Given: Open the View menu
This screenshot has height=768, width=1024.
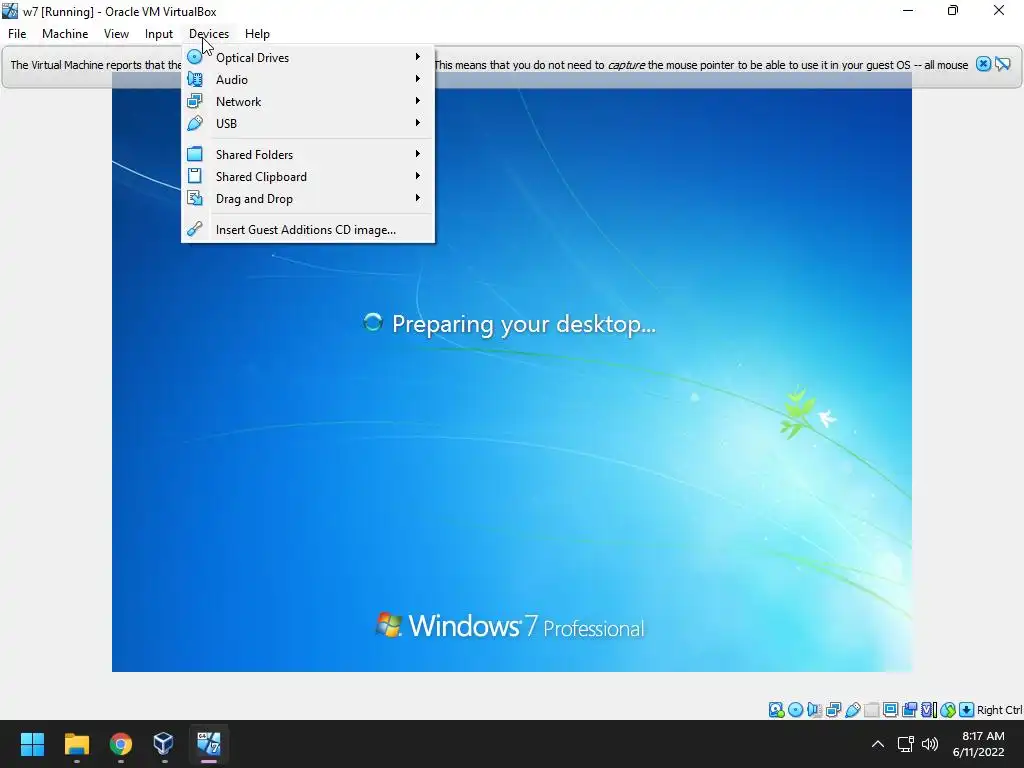Looking at the screenshot, I should click(116, 34).
